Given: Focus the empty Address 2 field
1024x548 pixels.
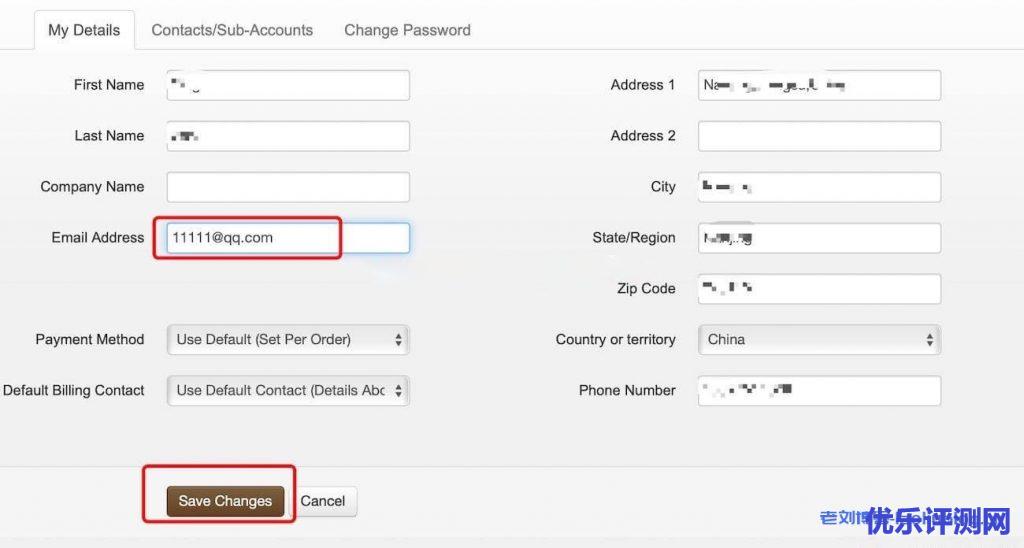Looking at the screenshot, I should pos(820,136).
